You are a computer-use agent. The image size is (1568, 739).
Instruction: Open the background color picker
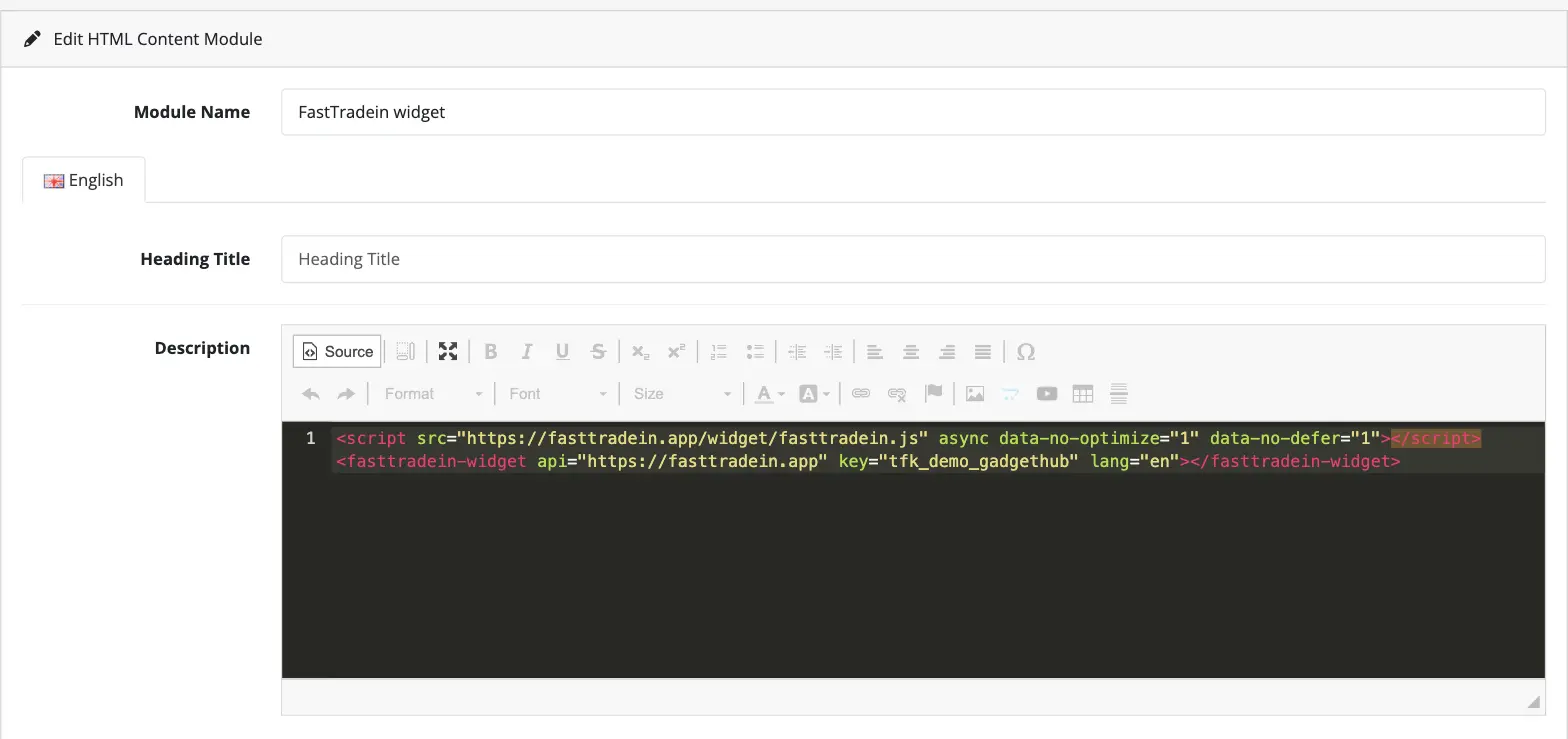pos(814,393)
